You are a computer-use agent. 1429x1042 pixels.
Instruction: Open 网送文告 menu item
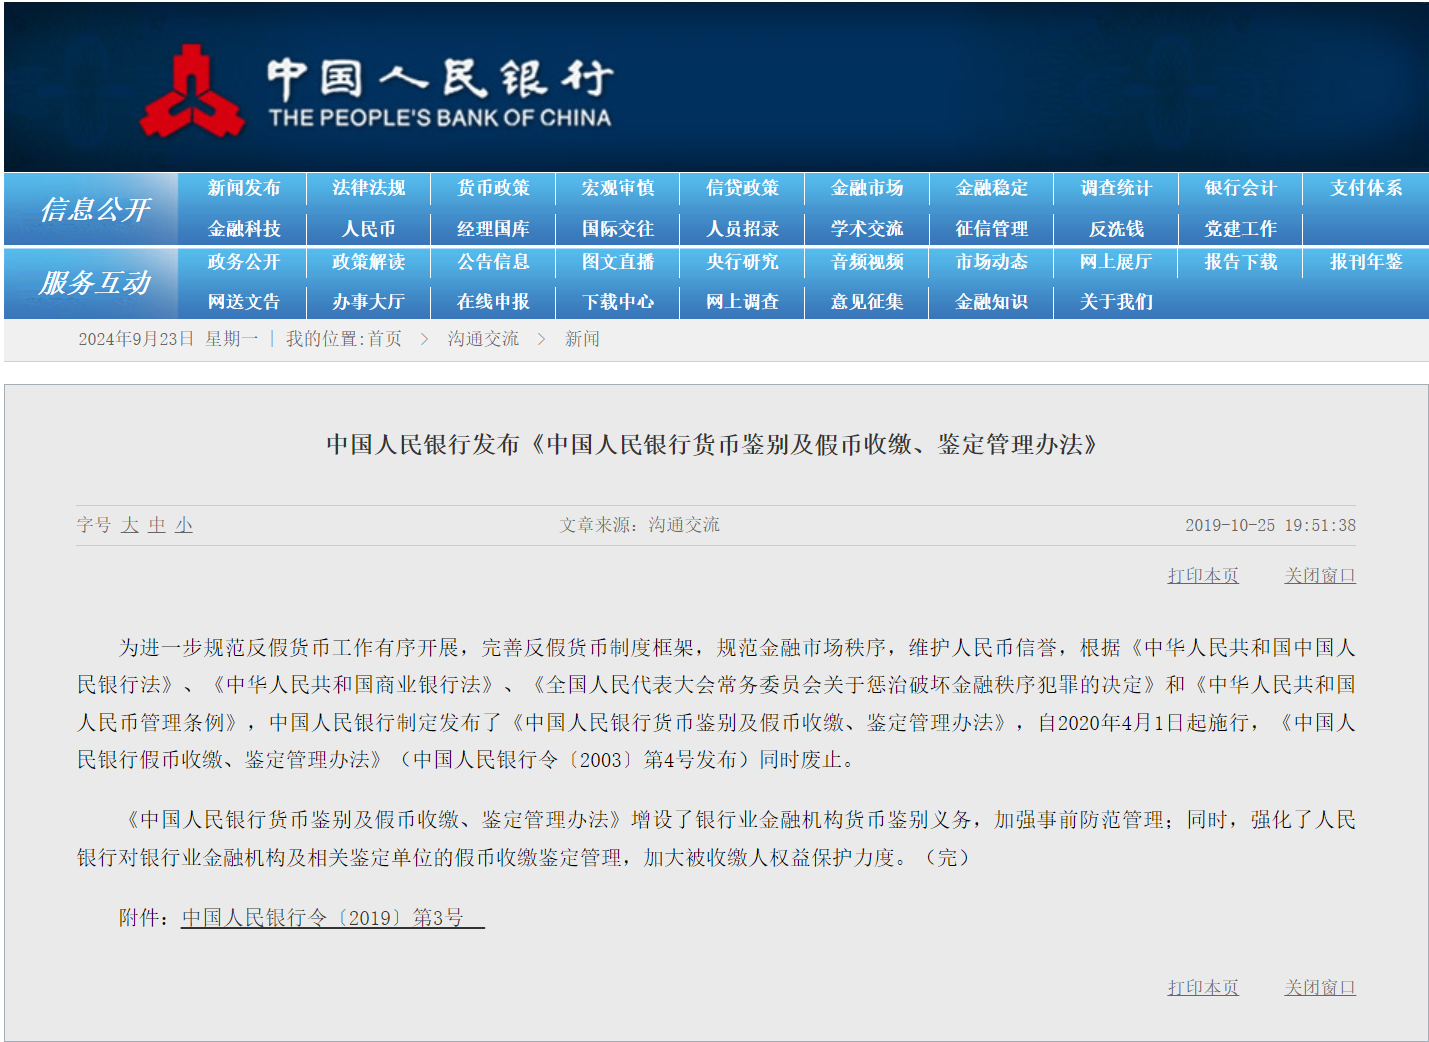click(244, 302)
